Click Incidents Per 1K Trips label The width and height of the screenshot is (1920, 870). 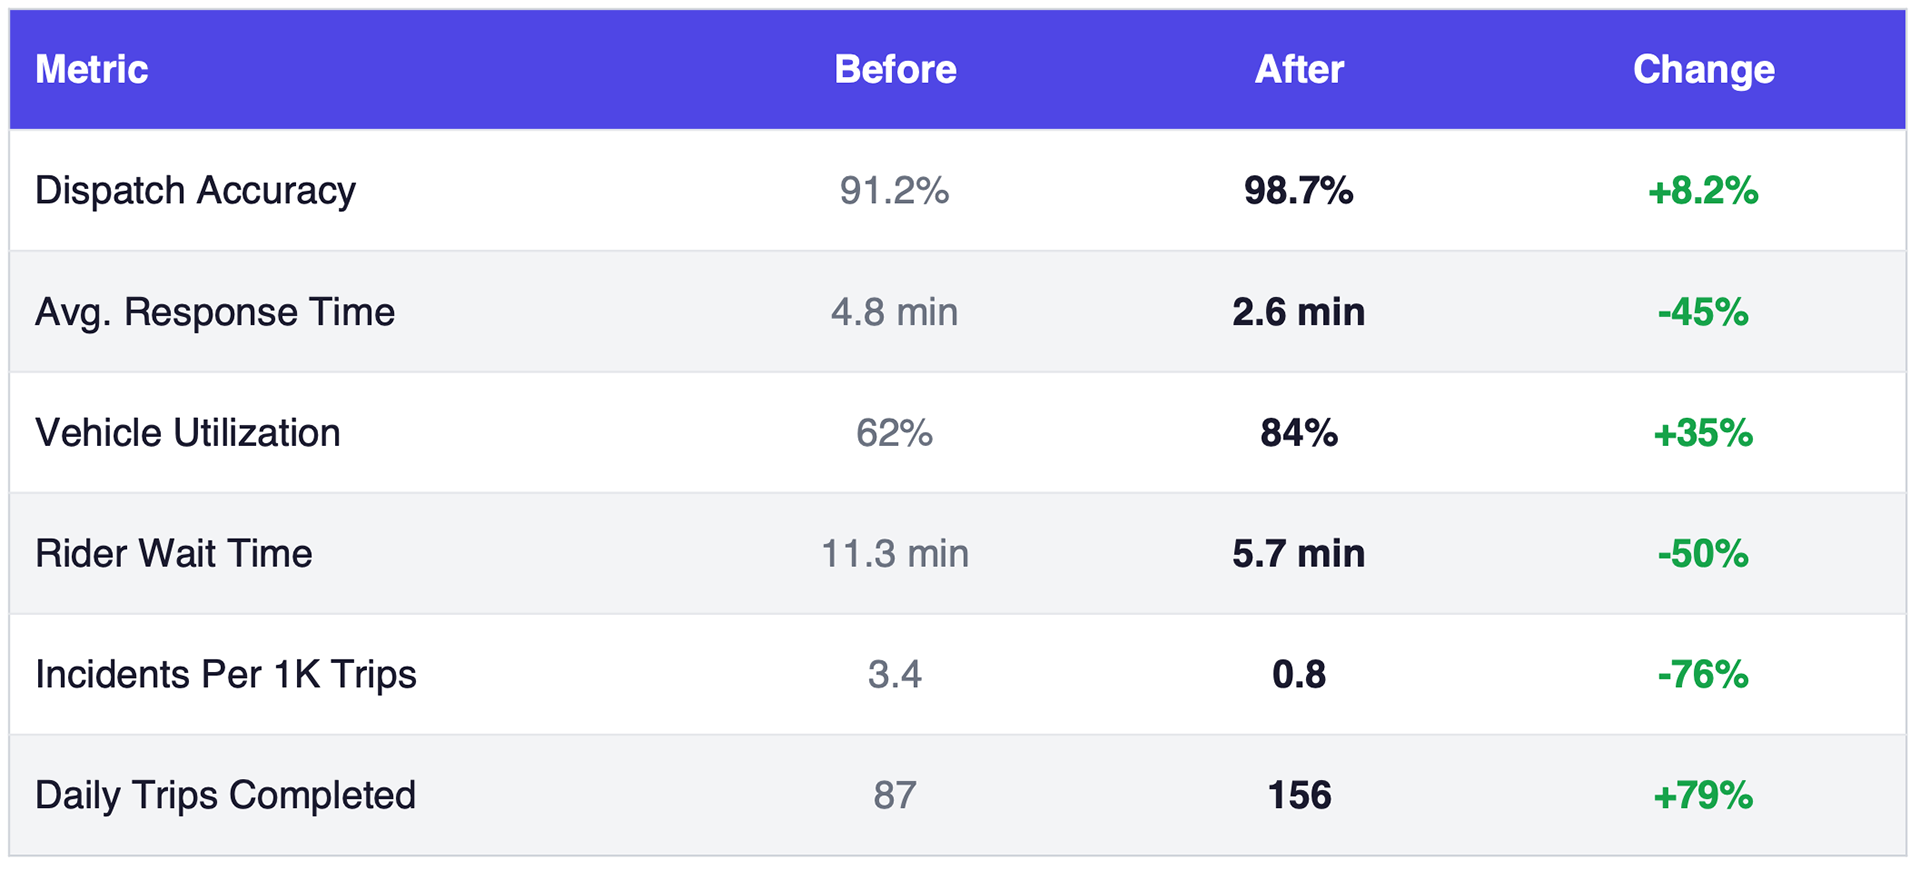pos(226,675)
